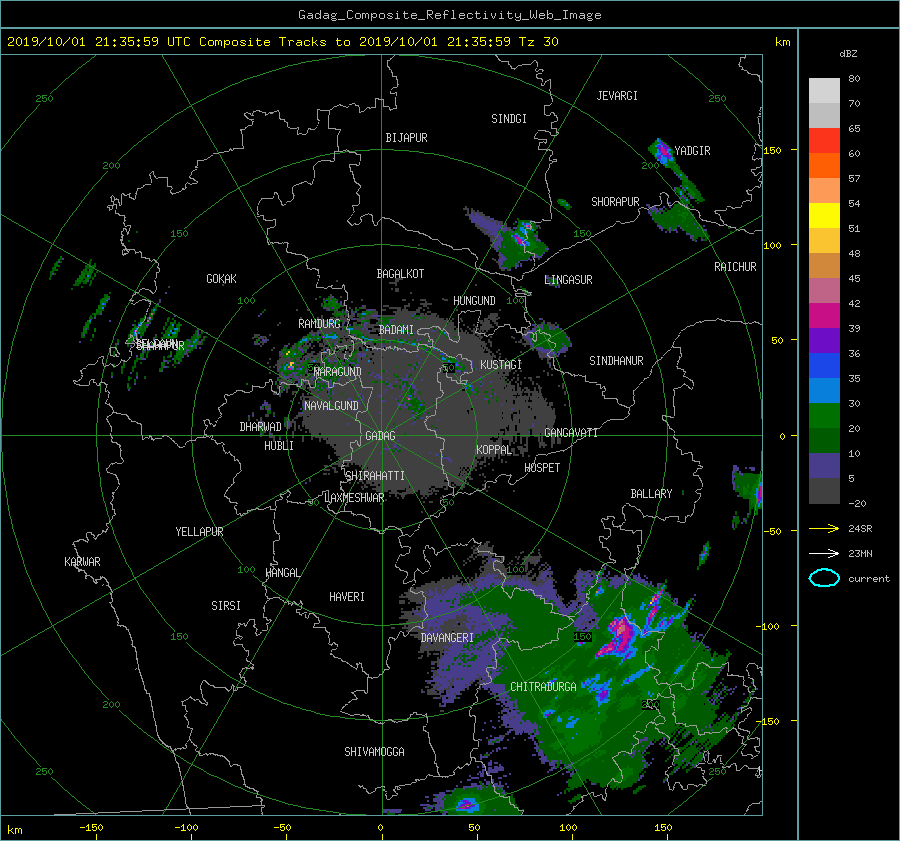Click the SIRSI city label
Image resolution: width=900 pixels, height=841 pixels.
click(226, 606)
